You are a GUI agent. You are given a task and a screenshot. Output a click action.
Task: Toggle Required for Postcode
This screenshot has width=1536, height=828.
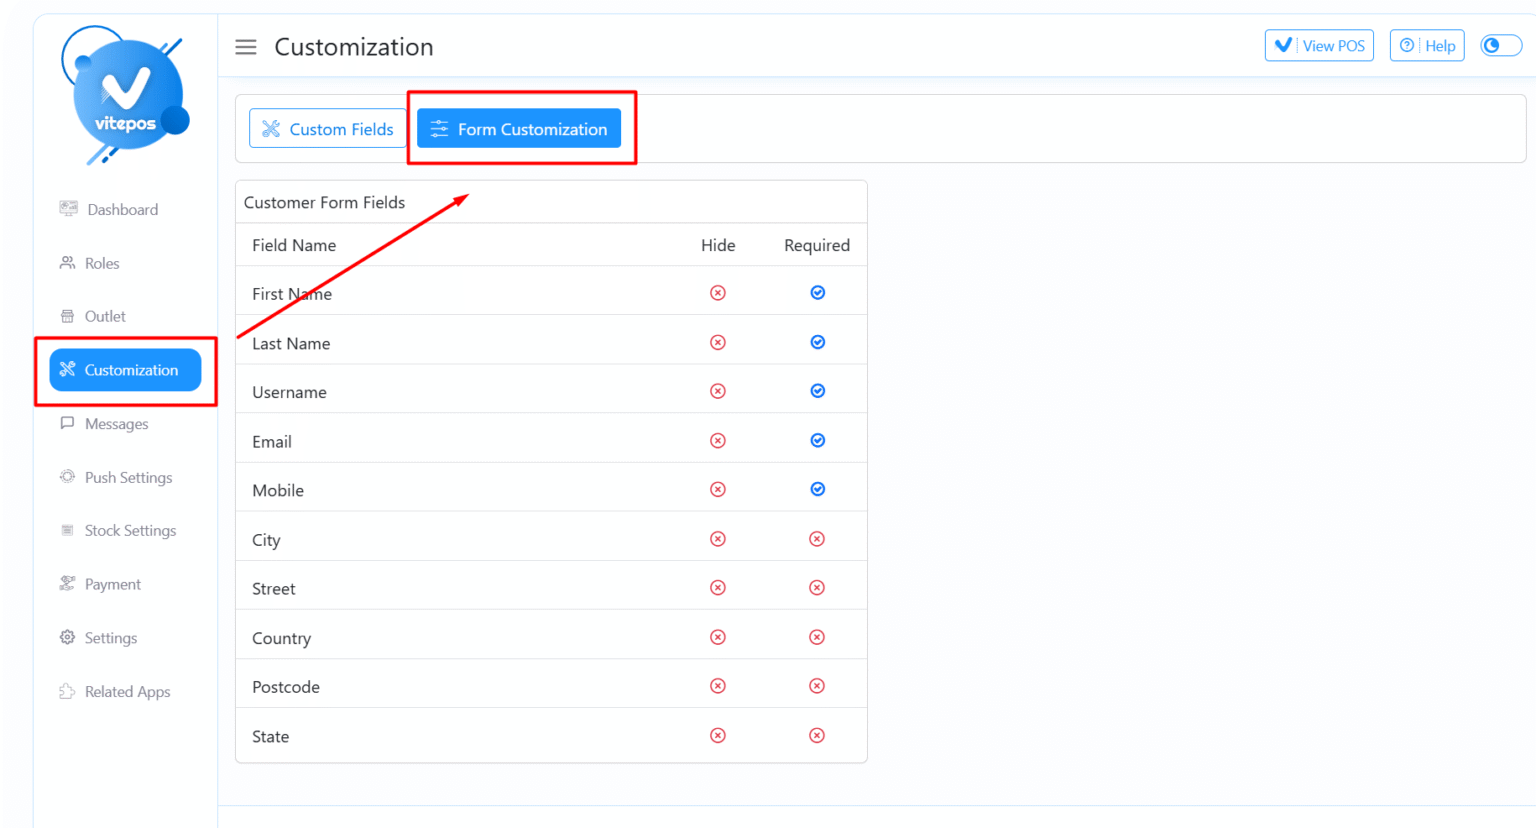tap(817, 686)
